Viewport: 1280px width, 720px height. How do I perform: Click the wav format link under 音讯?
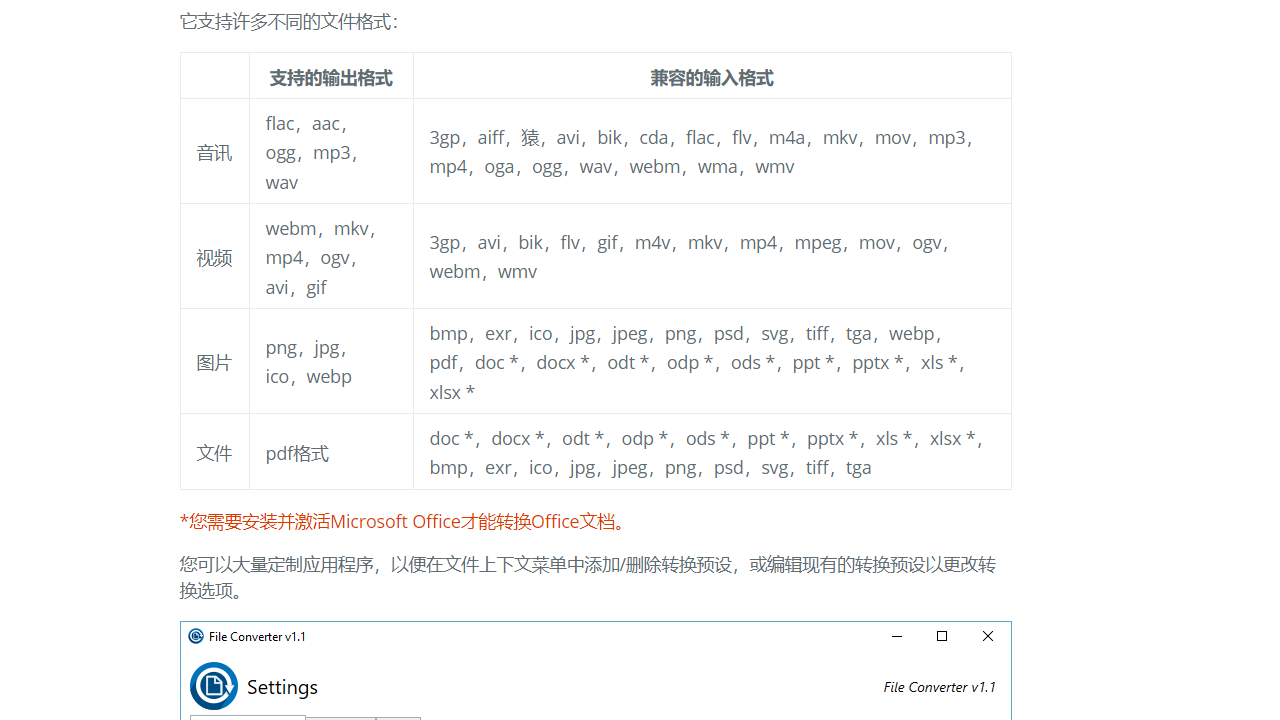[282, 182]
